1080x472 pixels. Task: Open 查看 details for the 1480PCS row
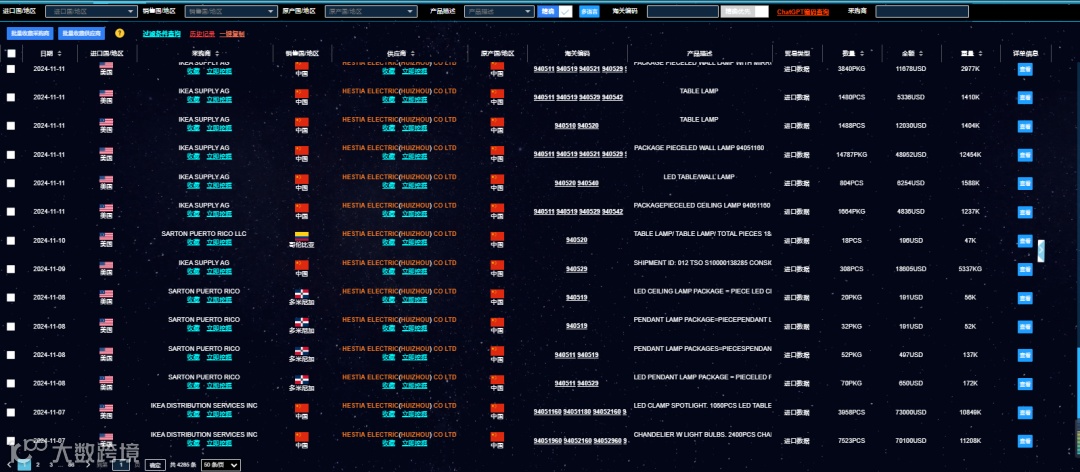pos(1025,97)
